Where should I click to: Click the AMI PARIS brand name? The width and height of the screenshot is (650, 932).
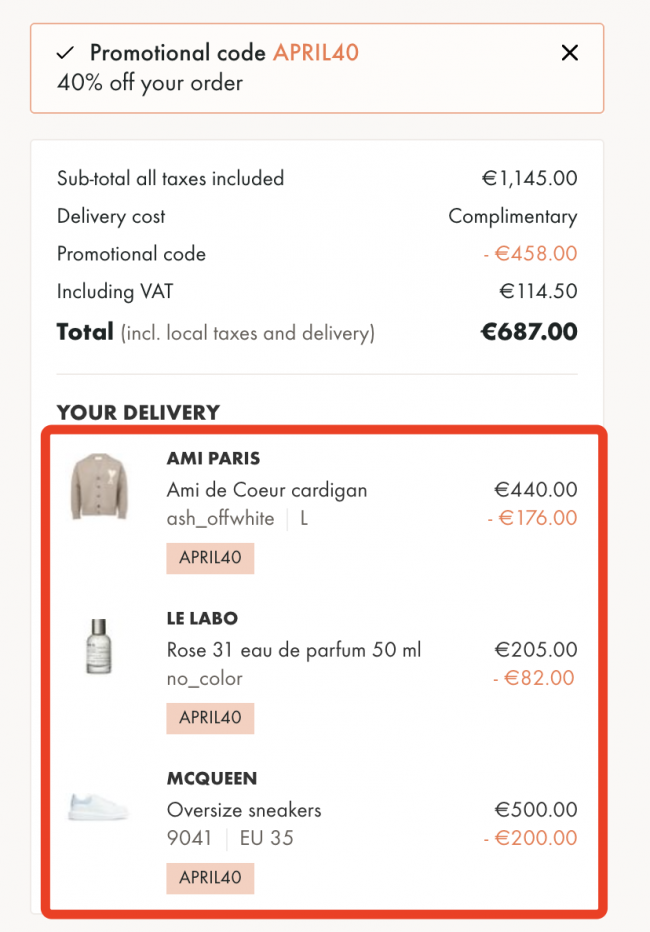click(213, 458)
